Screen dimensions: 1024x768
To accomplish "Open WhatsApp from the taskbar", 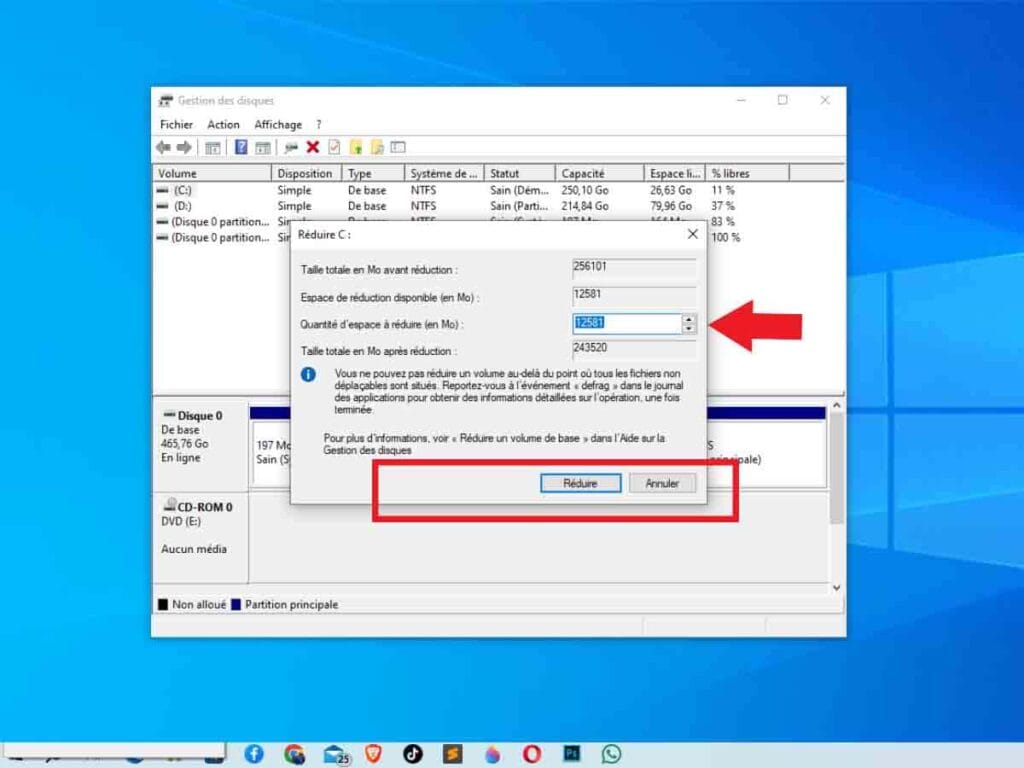I will [x=611, y=754].
